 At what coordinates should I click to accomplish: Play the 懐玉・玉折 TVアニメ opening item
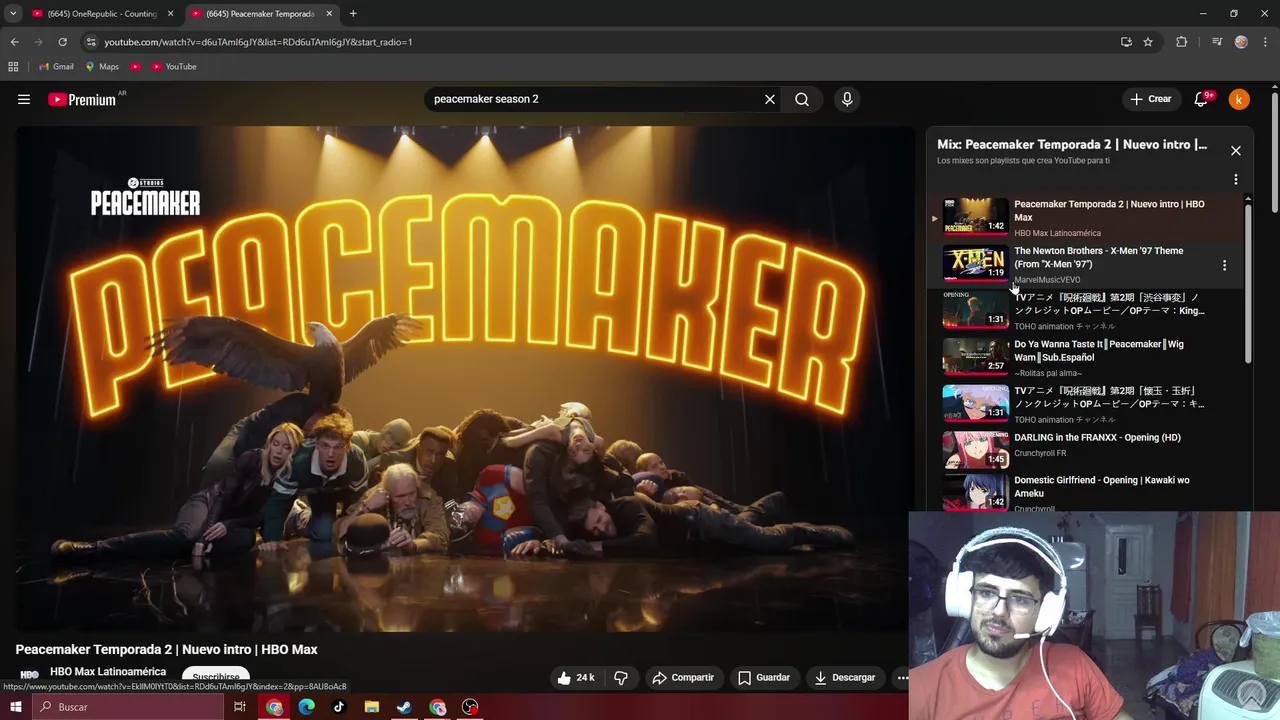pos(1085,404)
